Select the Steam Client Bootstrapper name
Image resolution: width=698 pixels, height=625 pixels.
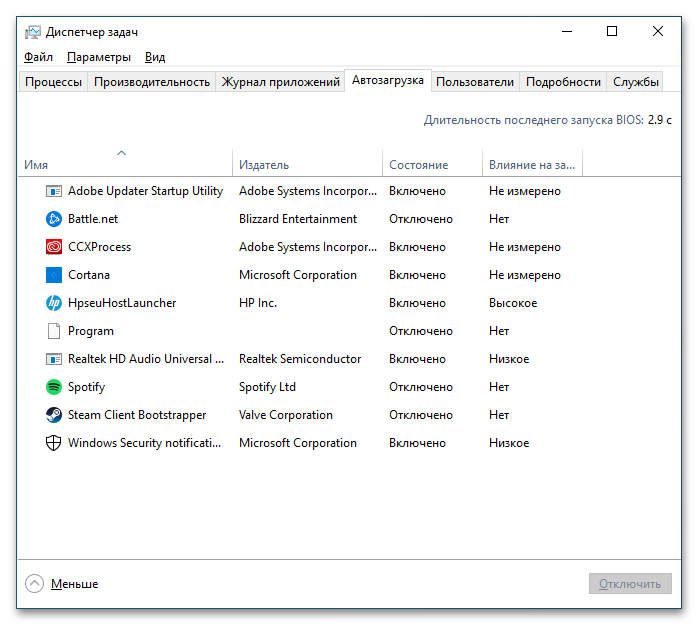point(137,415)
